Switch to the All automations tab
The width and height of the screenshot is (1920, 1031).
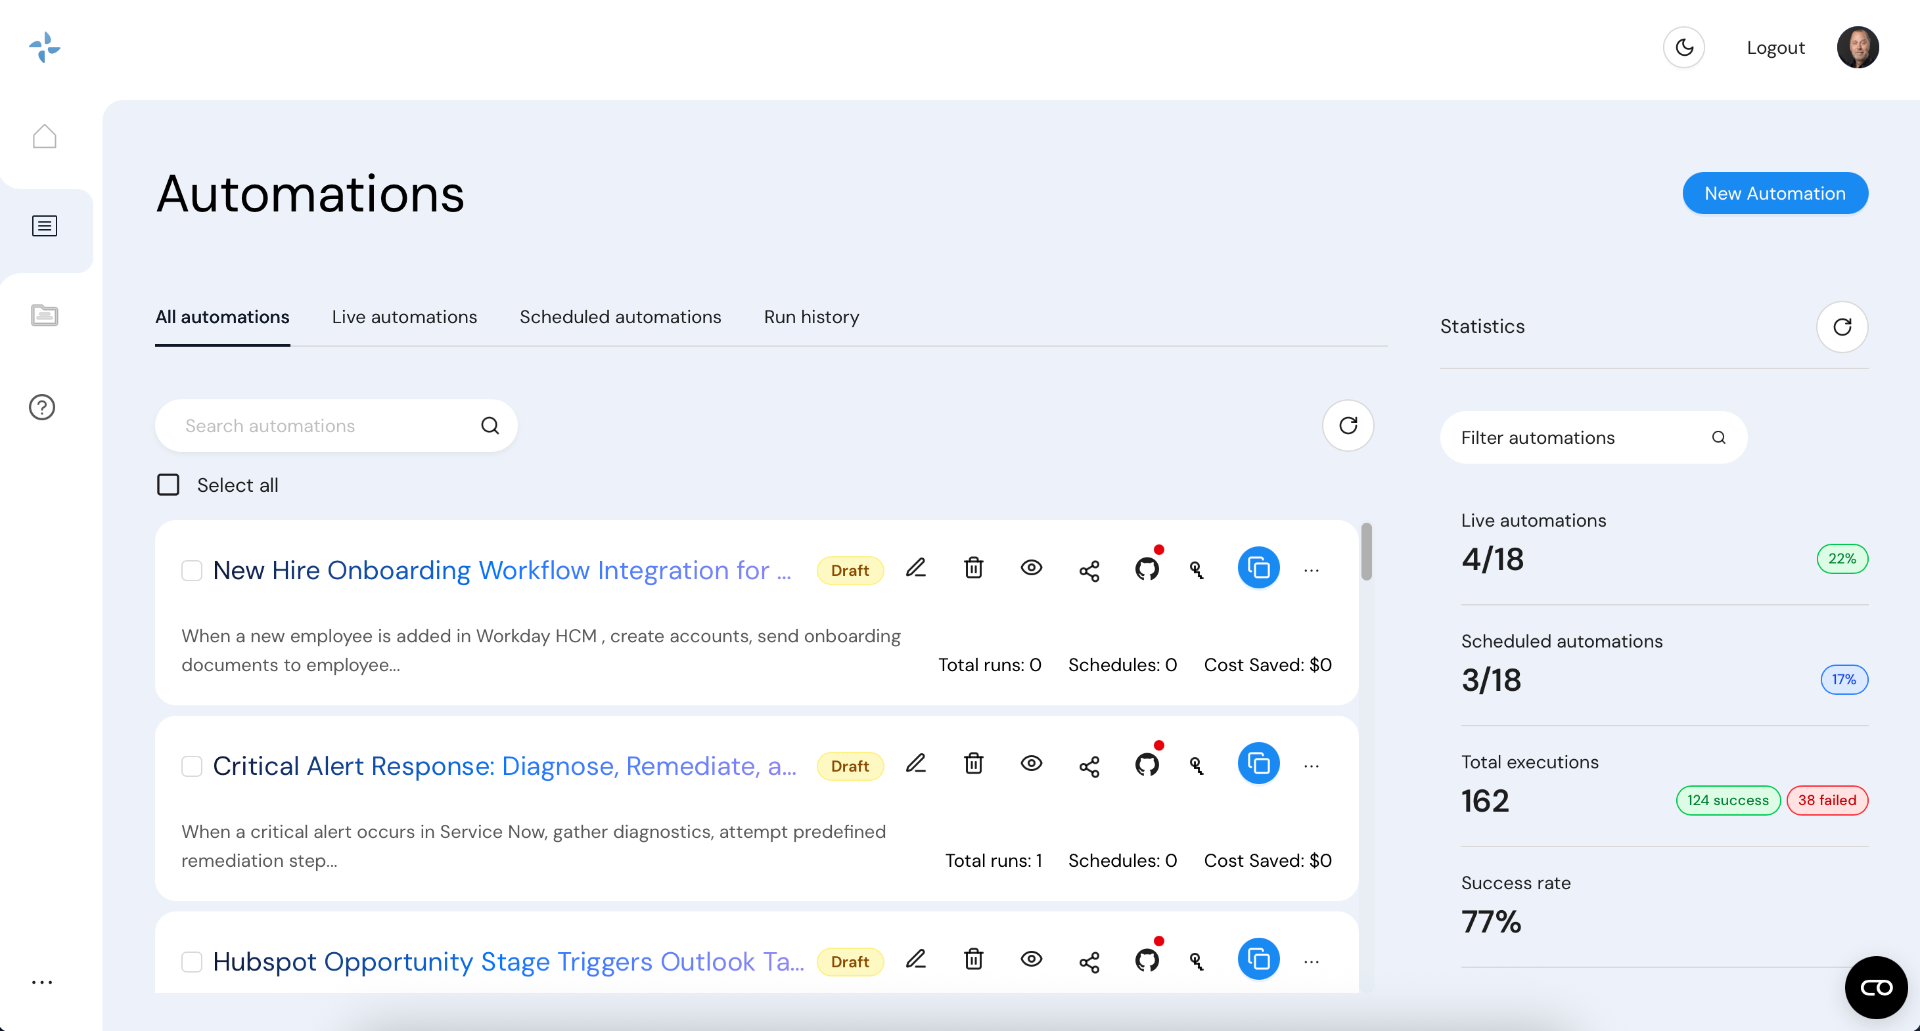click(222, 317)
